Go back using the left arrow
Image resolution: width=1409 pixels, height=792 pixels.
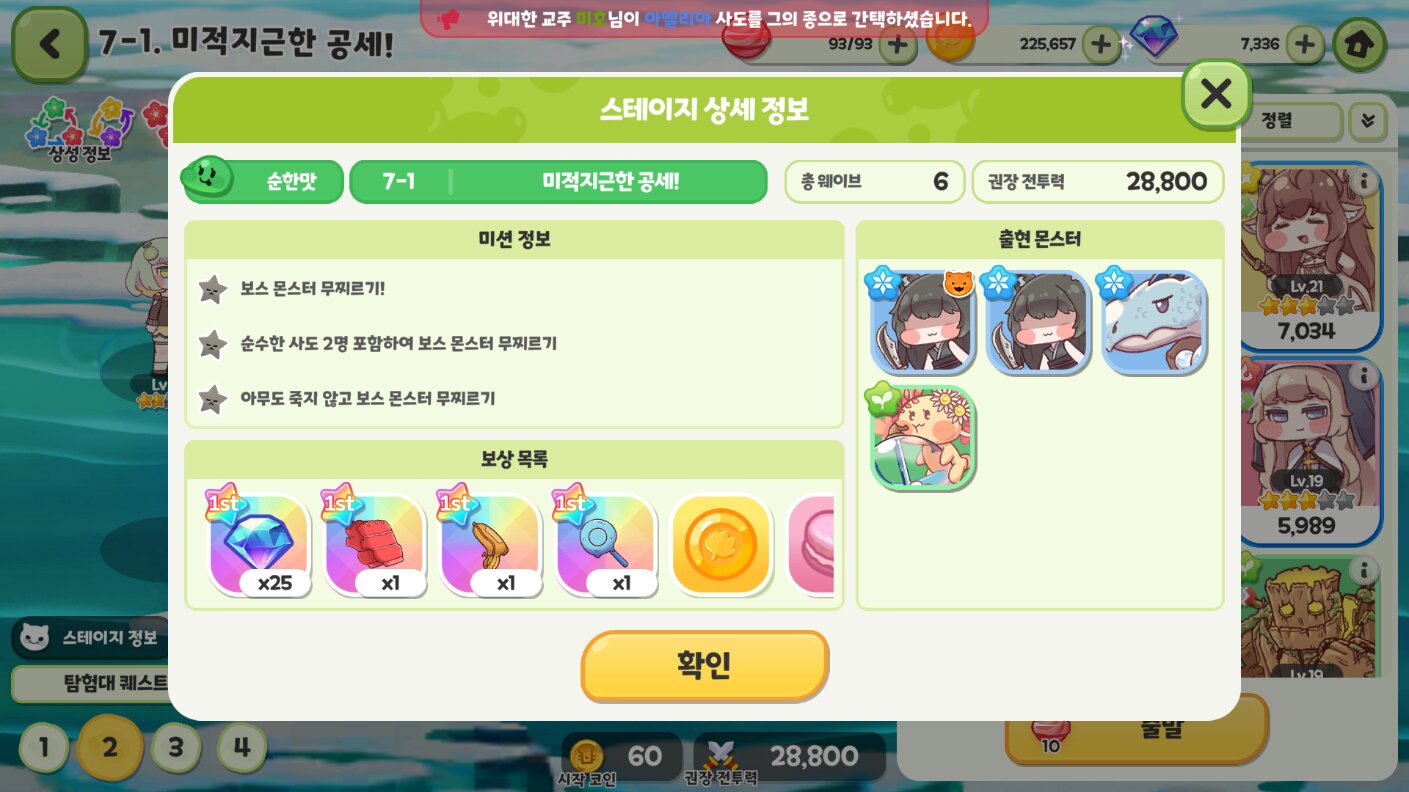48,44
